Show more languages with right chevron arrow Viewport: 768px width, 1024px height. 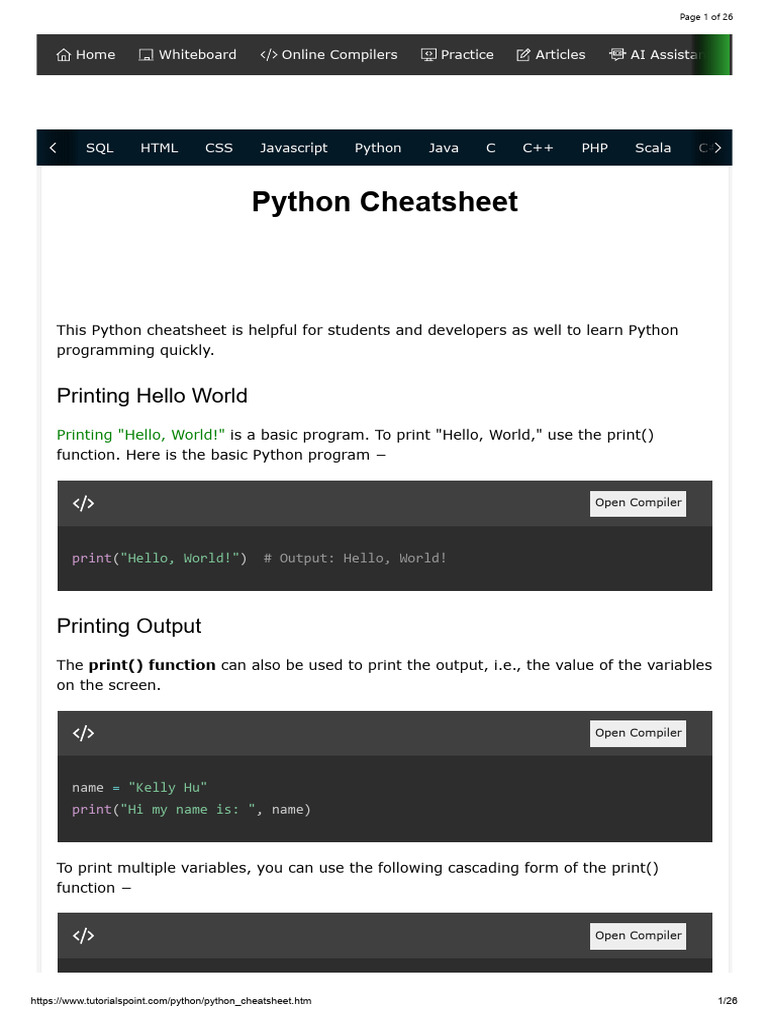(717, 148)
